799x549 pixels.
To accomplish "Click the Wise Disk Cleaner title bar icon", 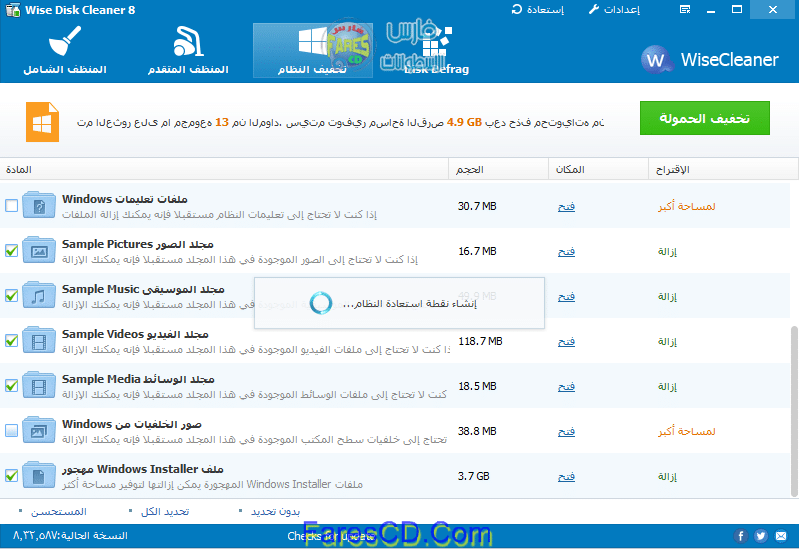I will pos(12,10).
